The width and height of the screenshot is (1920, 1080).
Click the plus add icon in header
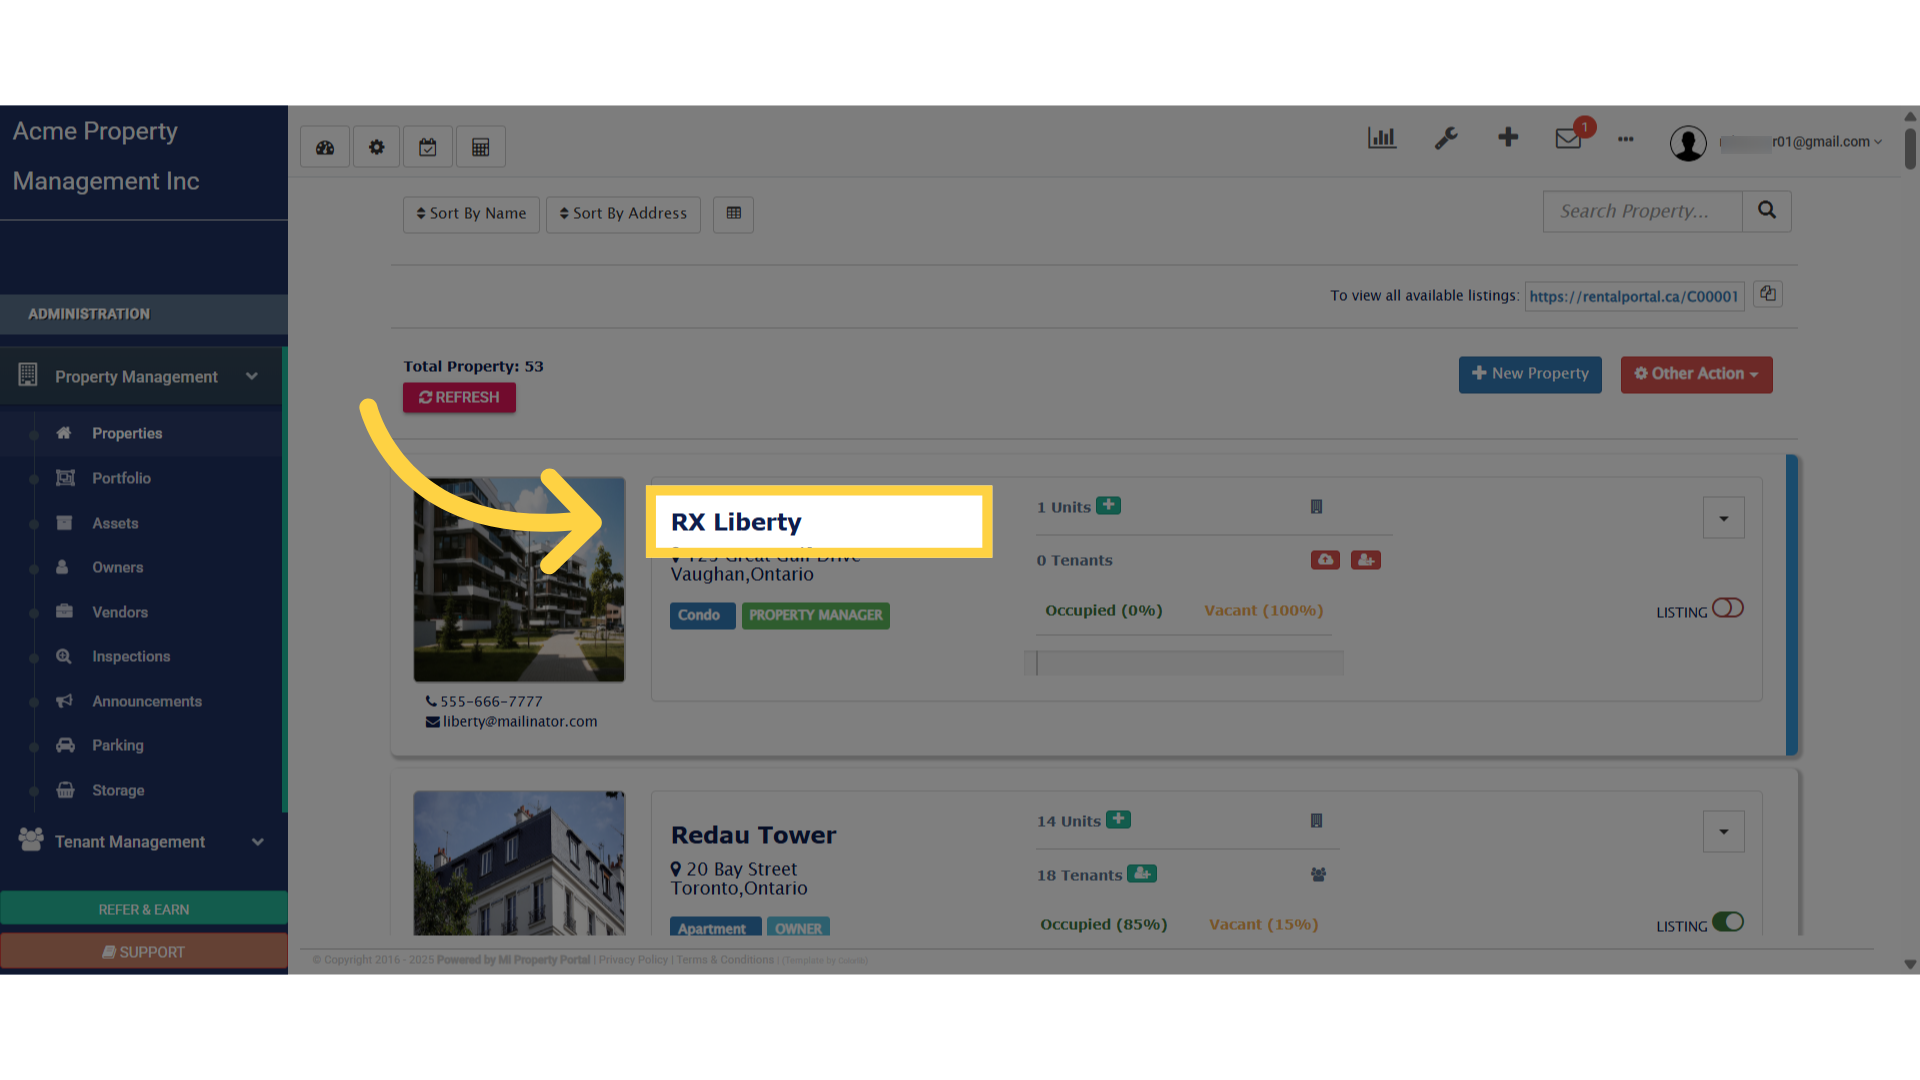click(1508, 137)
